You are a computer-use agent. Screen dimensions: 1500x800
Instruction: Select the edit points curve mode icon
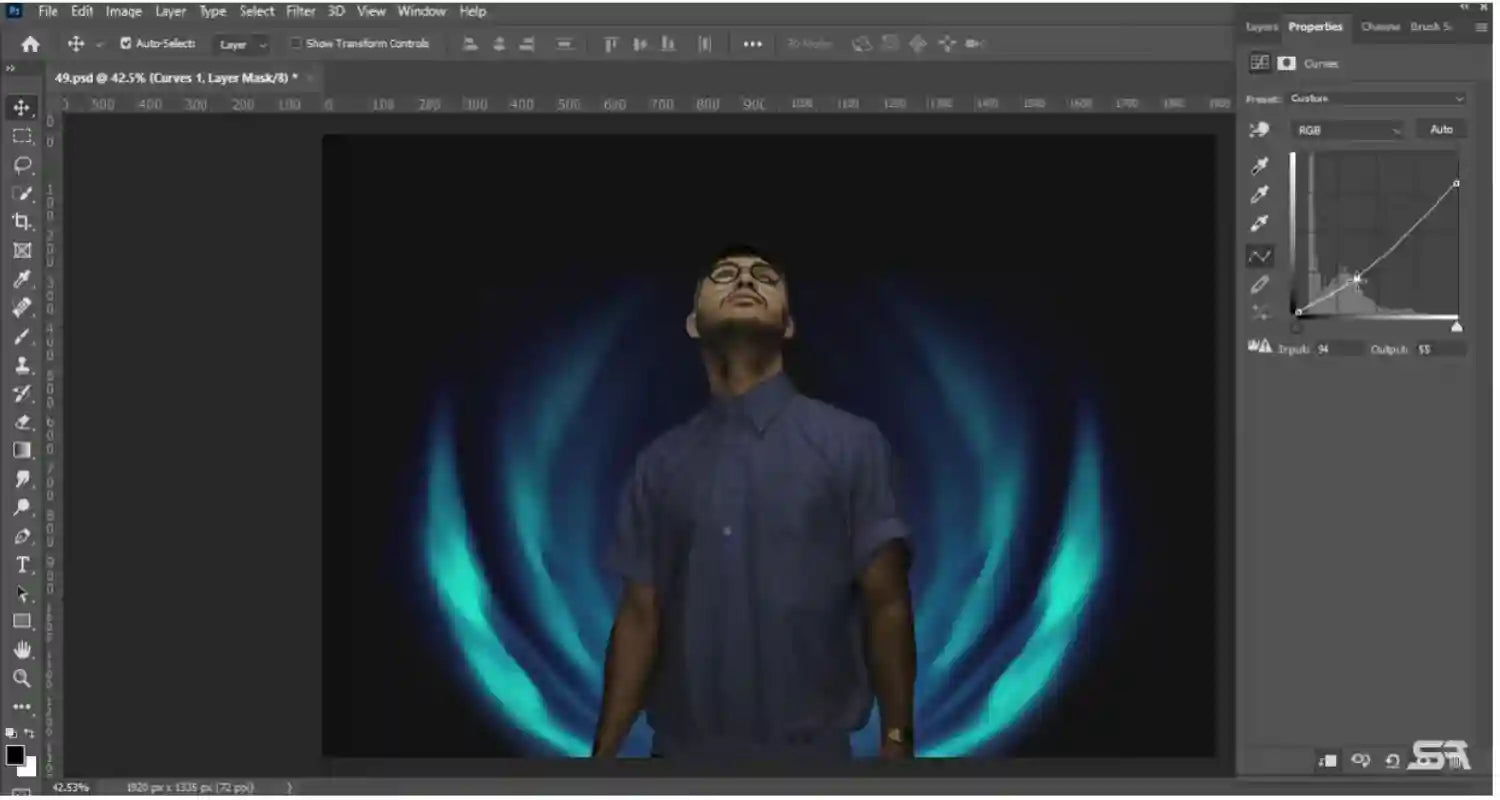(x=1260, y=256)
